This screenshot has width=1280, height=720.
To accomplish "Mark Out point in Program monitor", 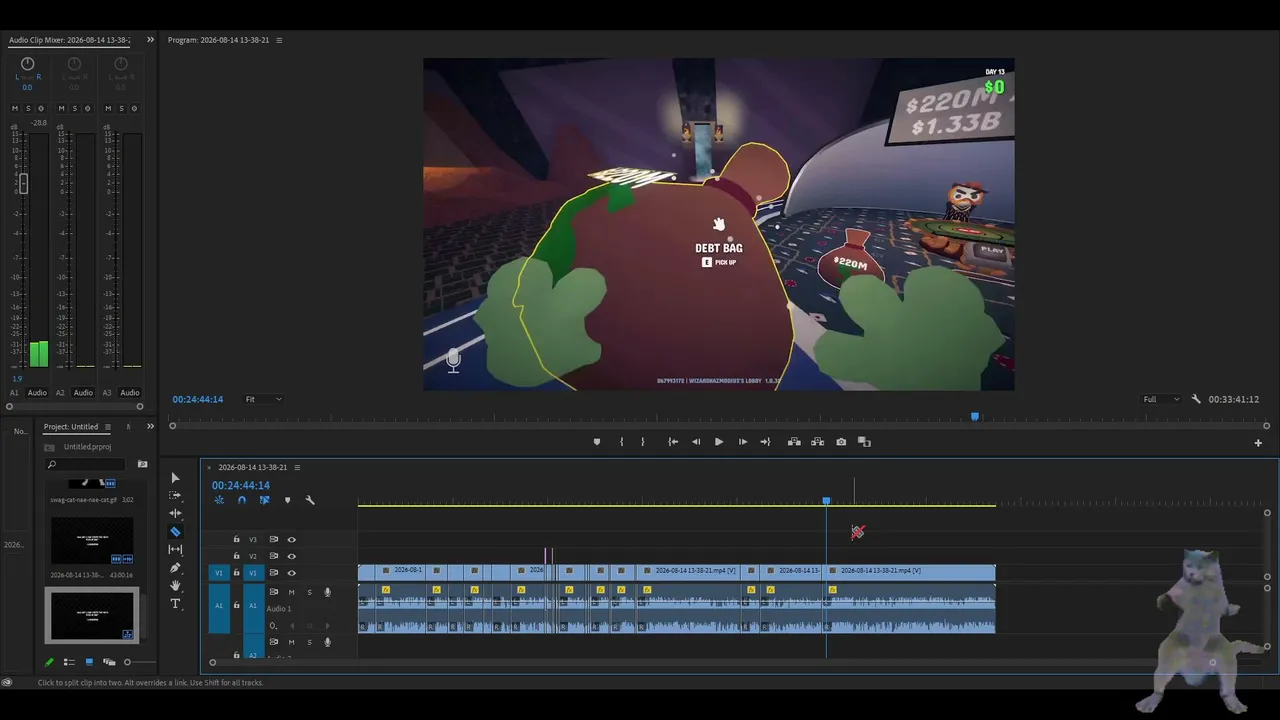I will tap(643, 442).
